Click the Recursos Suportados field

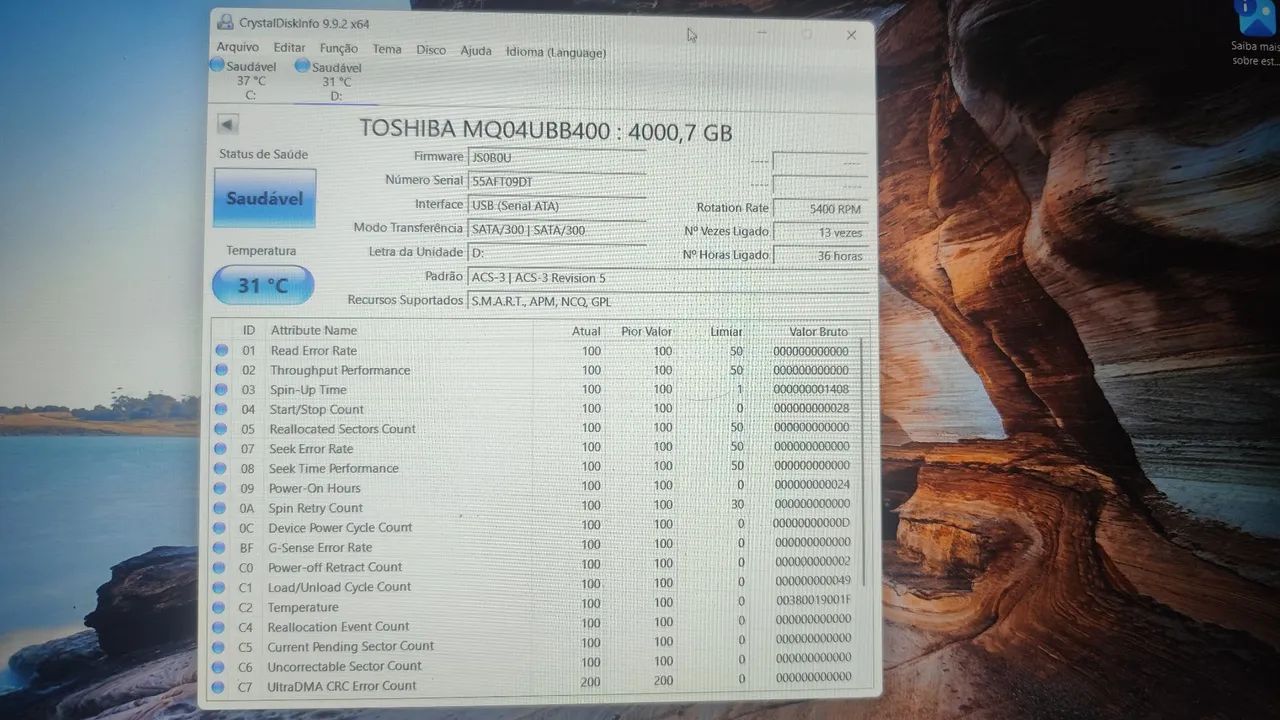(x=667, y=302)
